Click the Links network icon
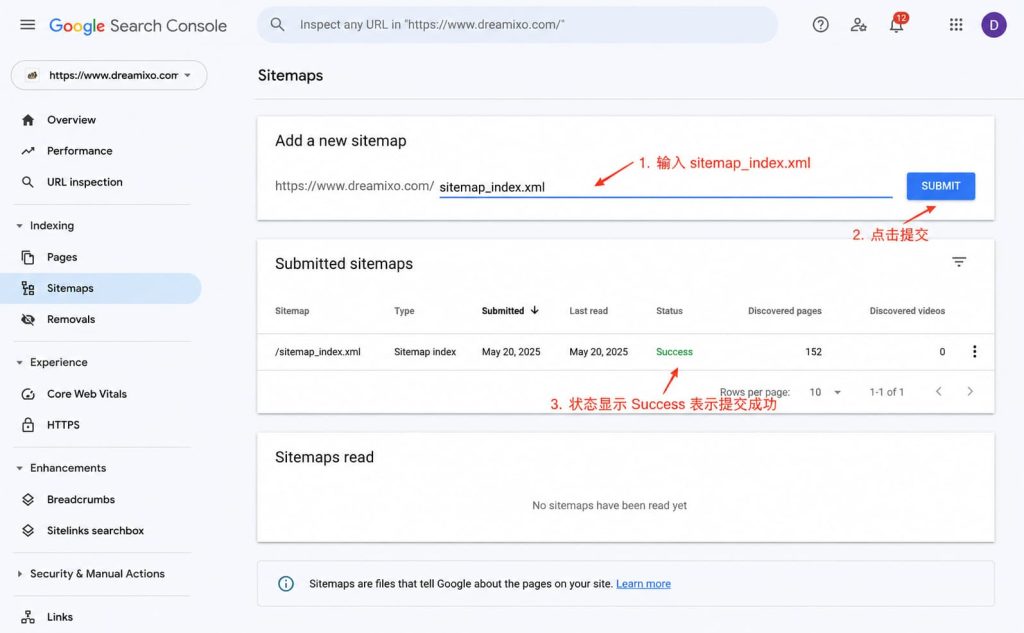This screenshot has width=1024, height=633. pyautogui.click(x=27, y=617)
